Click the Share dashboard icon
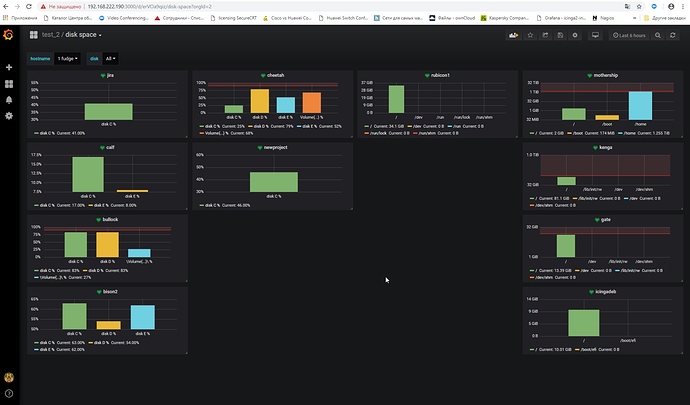690x405 pixels. (x=546, y=35)
